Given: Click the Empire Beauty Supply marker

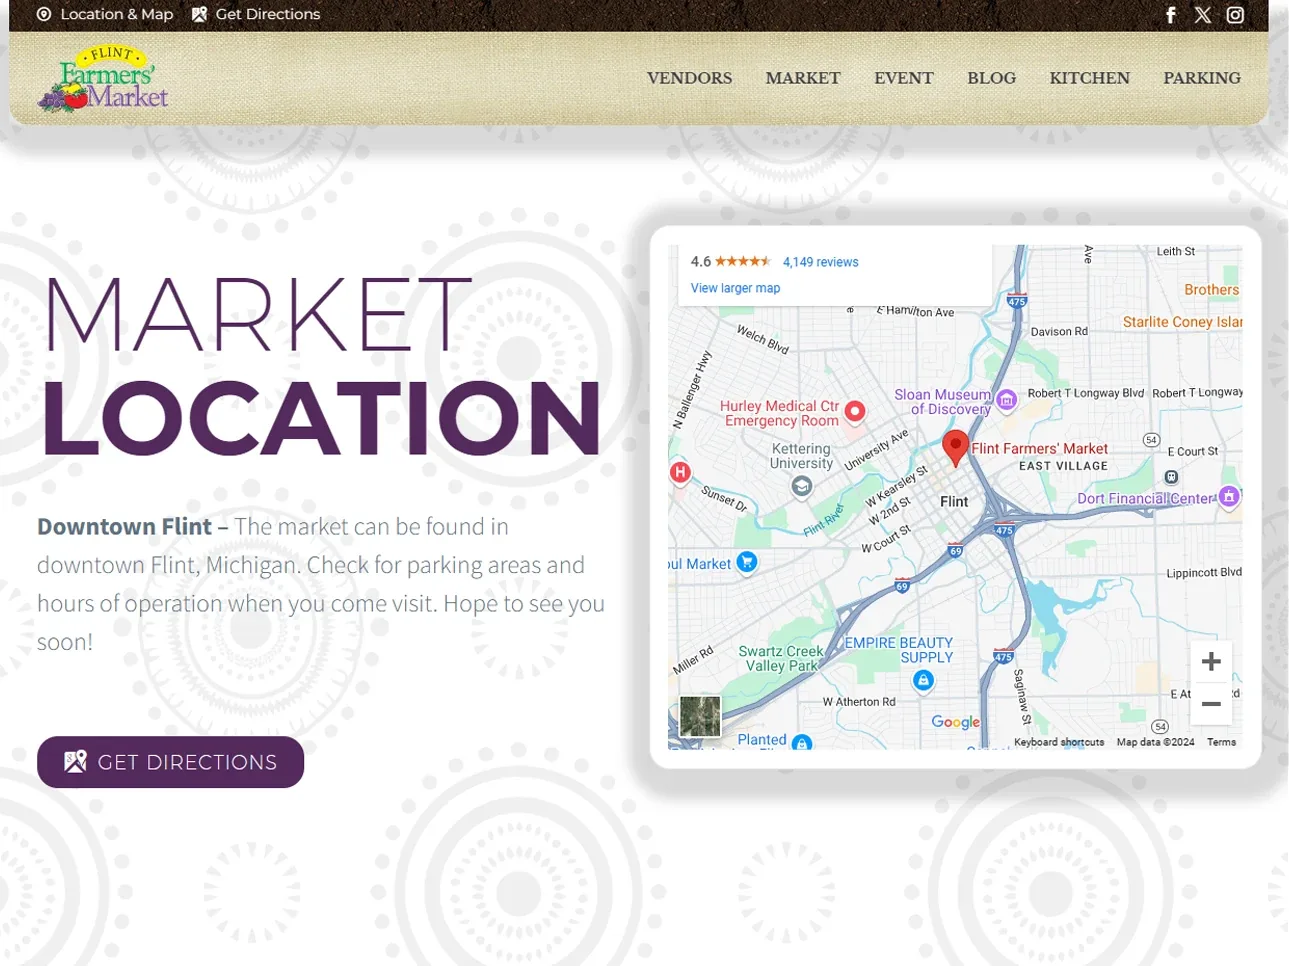Looking at the screenshot, I should (x=923, y=680).
